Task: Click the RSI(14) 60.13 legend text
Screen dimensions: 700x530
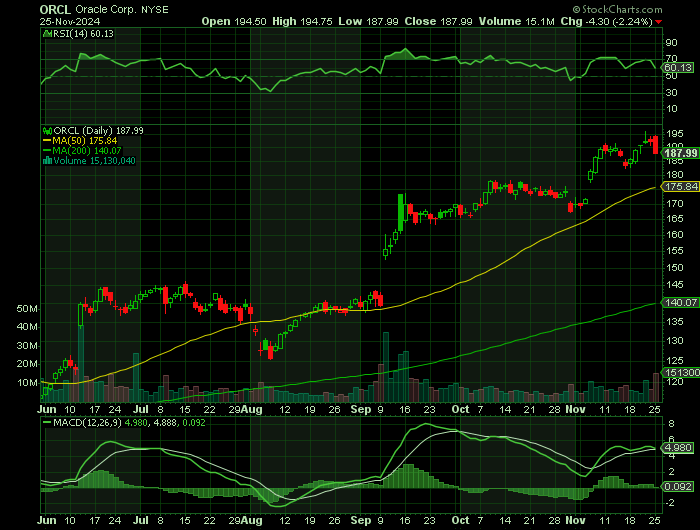Action: tap(83, 34)
